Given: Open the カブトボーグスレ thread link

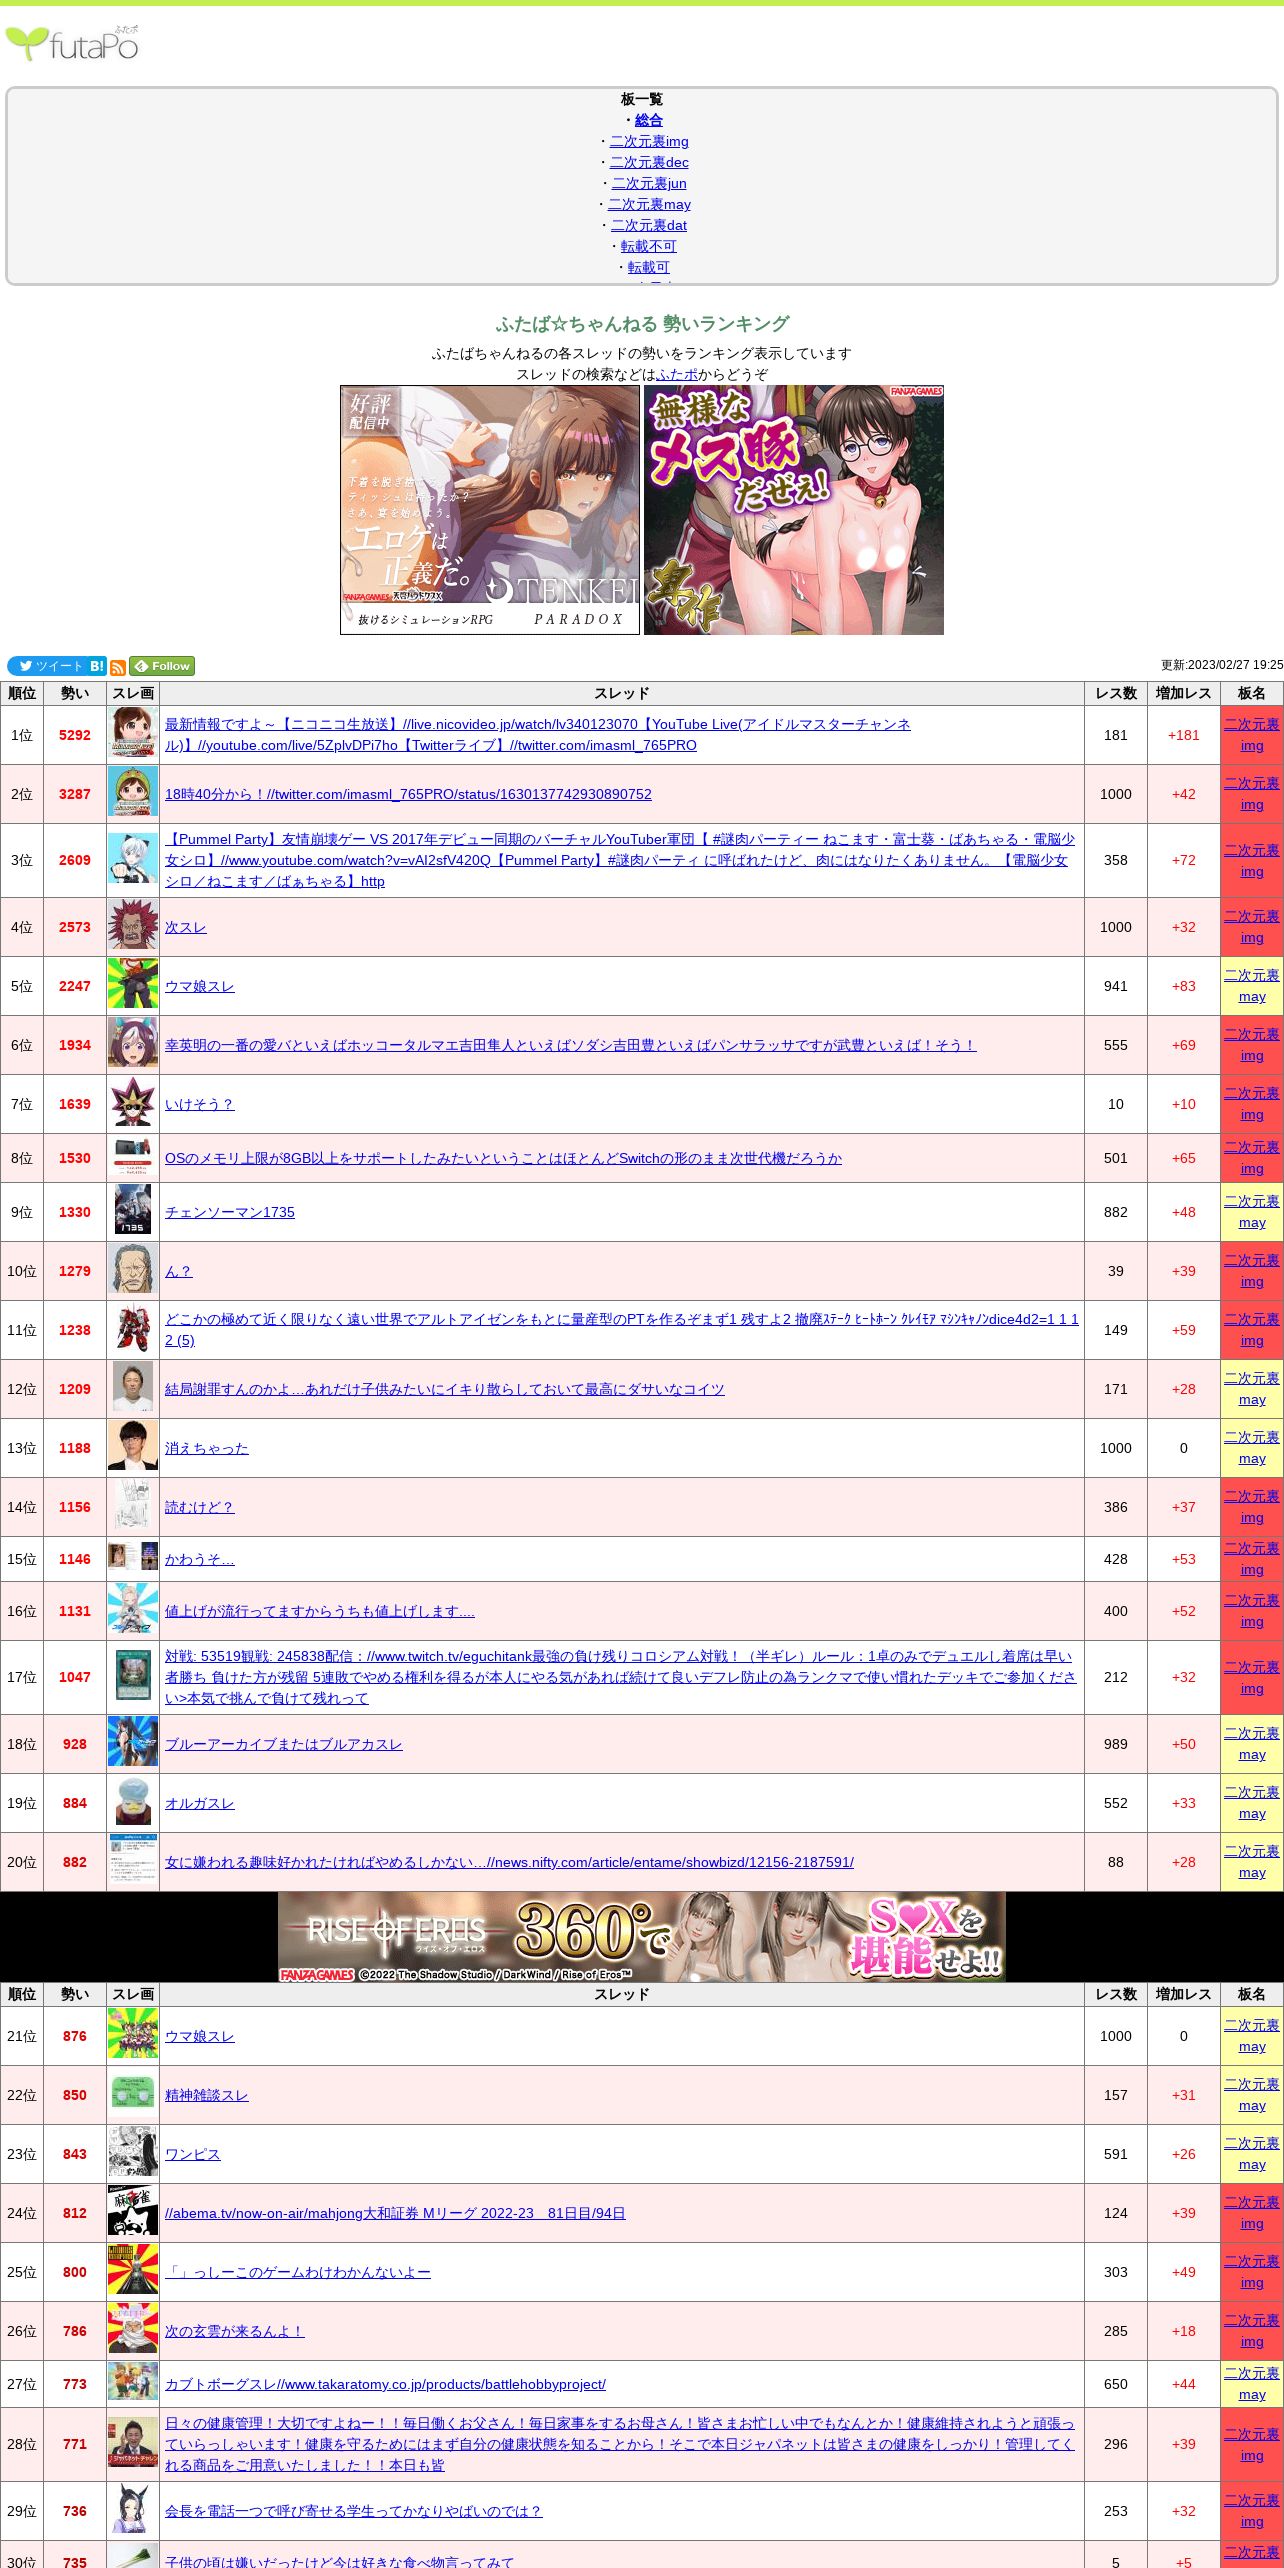Looking at the screenshot, I should [x=385, y=2384].
